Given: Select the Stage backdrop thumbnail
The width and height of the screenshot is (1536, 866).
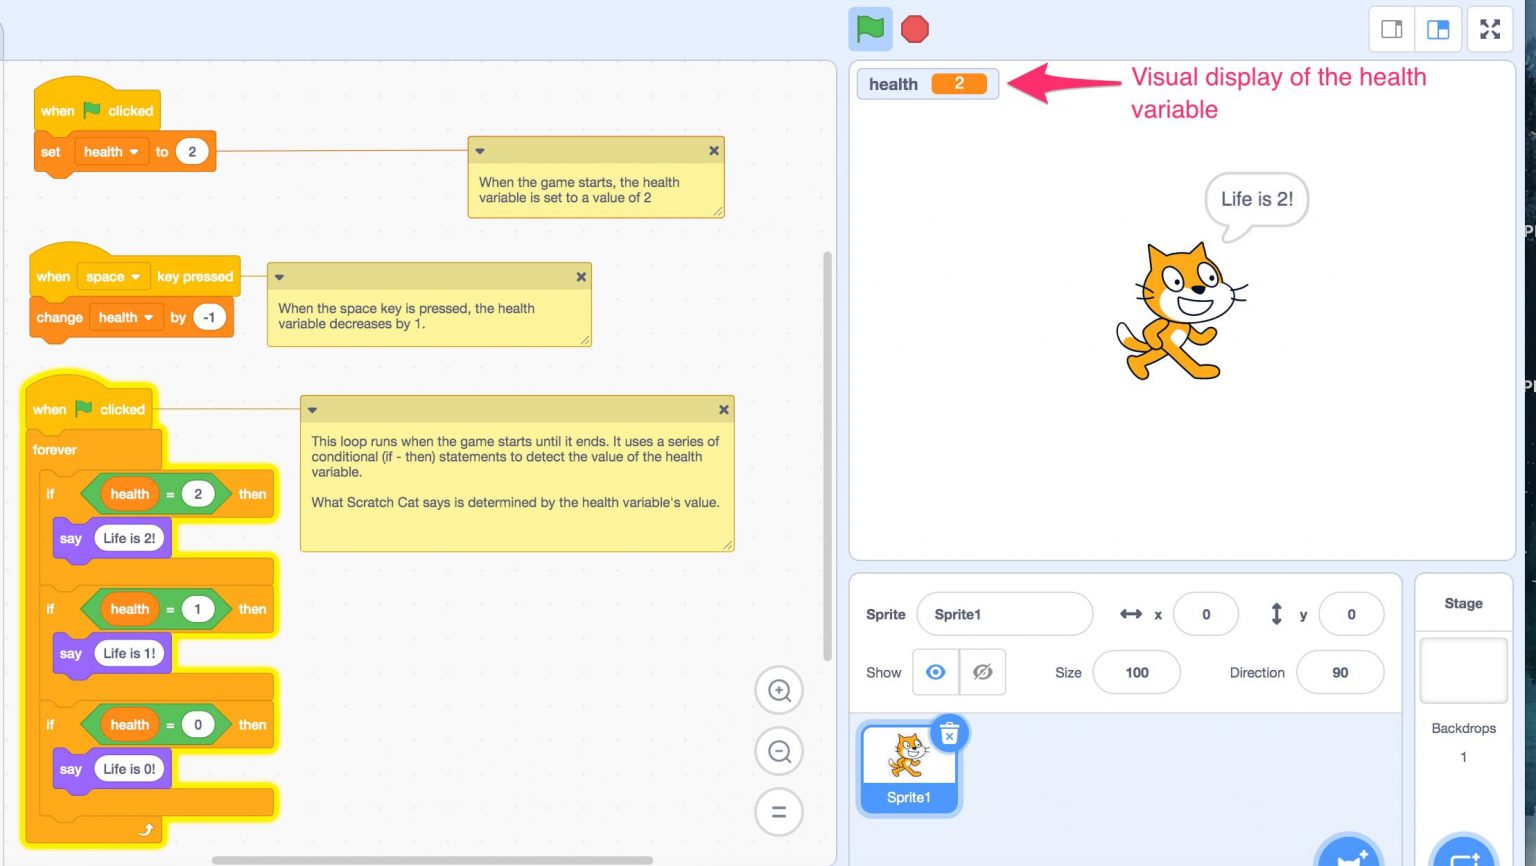Looking at the screenshot, I should pyautogui.click(x=1463, y=671).
